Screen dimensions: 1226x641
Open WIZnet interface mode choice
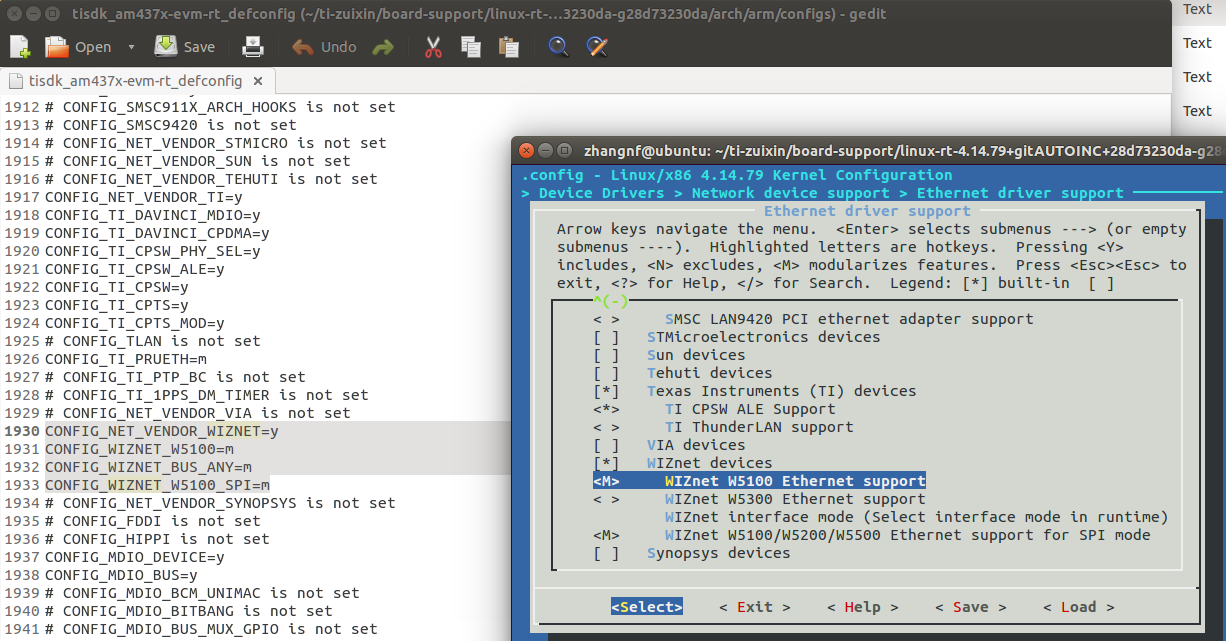pyautogui.click(x=917, y=517)
